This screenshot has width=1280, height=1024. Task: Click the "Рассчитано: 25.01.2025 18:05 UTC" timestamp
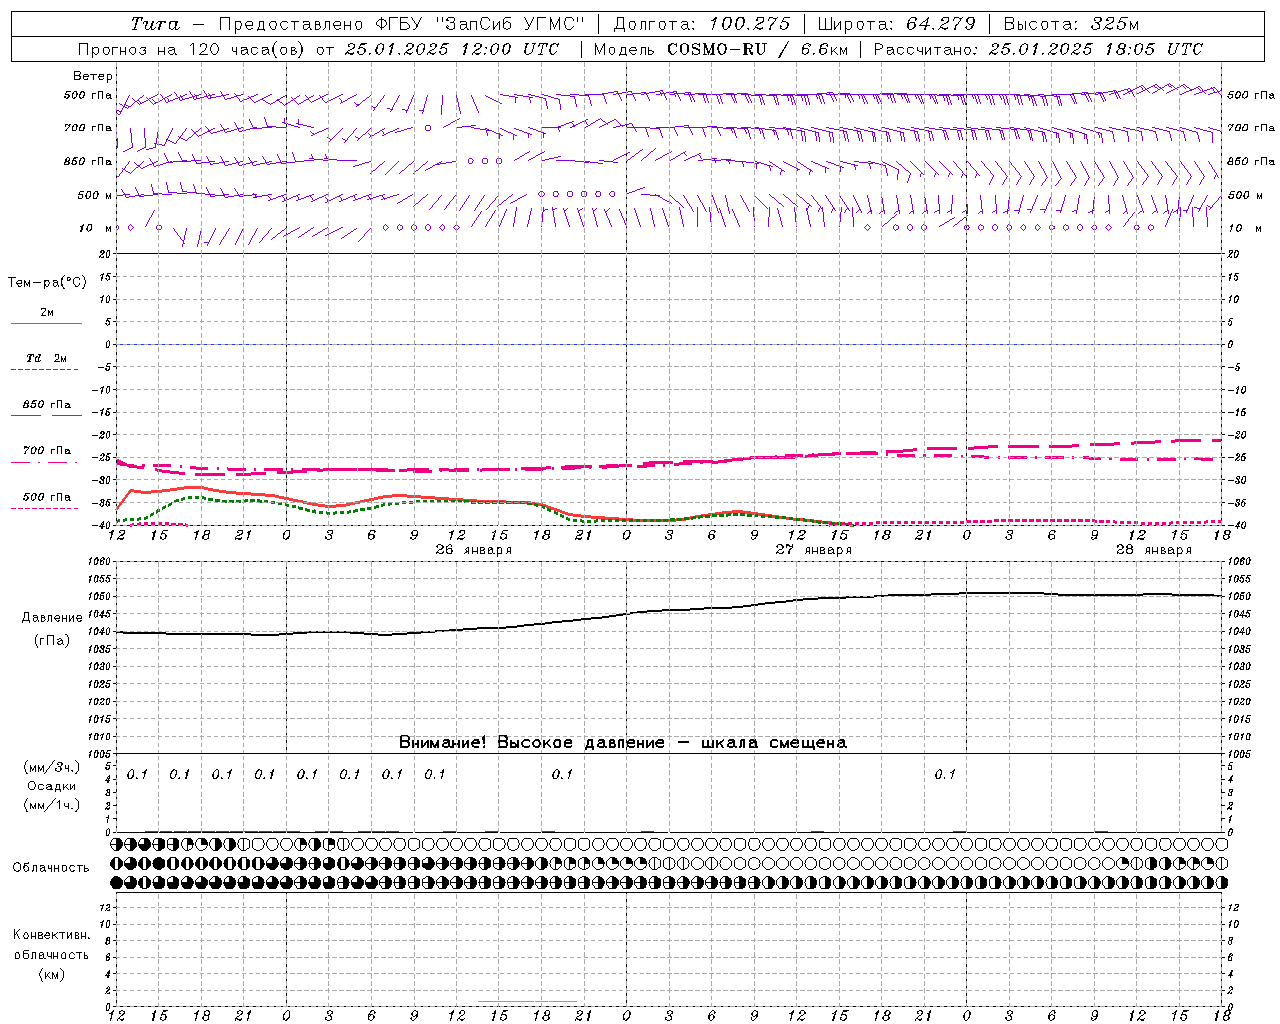[x=1038, y=49]
